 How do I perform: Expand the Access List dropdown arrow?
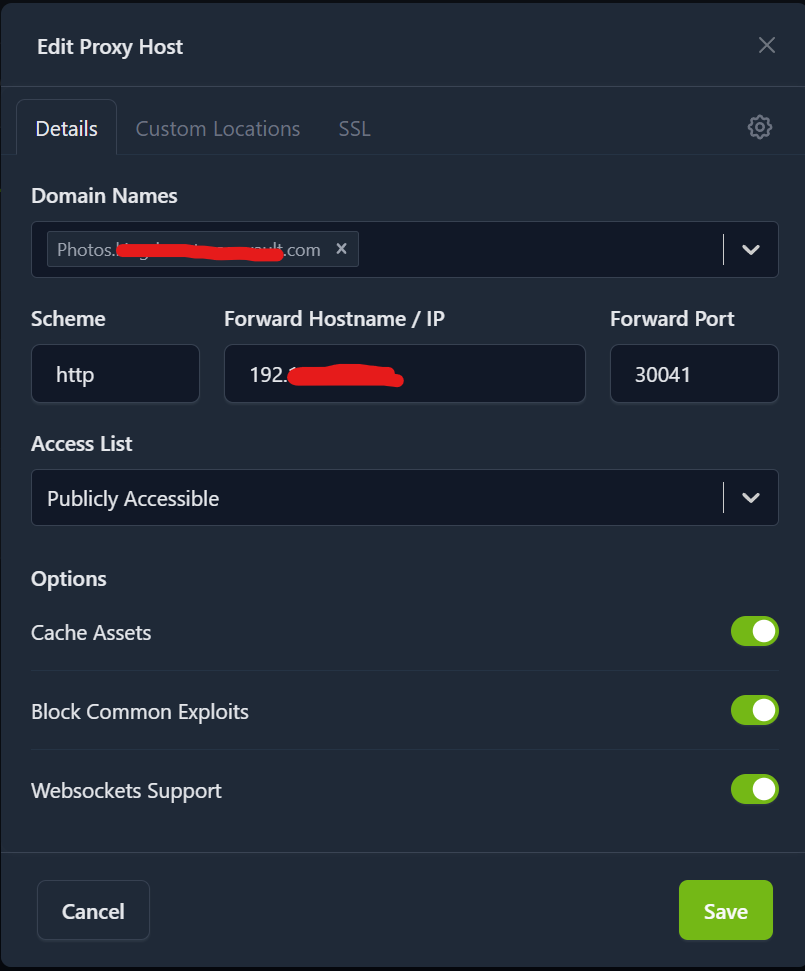(x=751, y=498)
